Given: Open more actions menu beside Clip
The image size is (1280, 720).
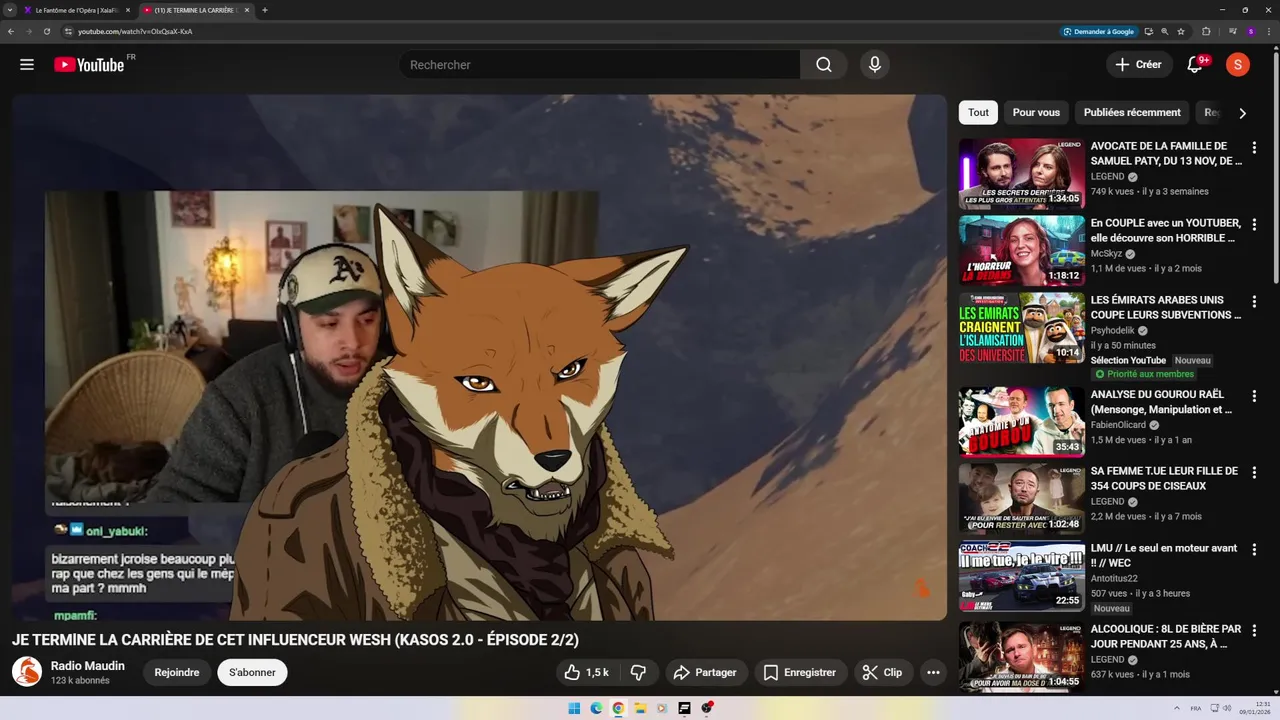Looking at the screenshot, I should tap(933, 673).
